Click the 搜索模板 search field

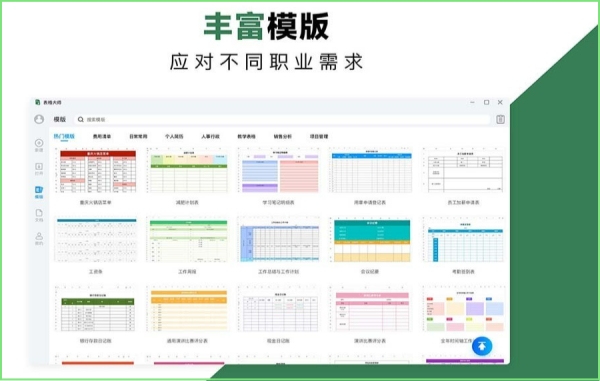click(x=282, y=119)
